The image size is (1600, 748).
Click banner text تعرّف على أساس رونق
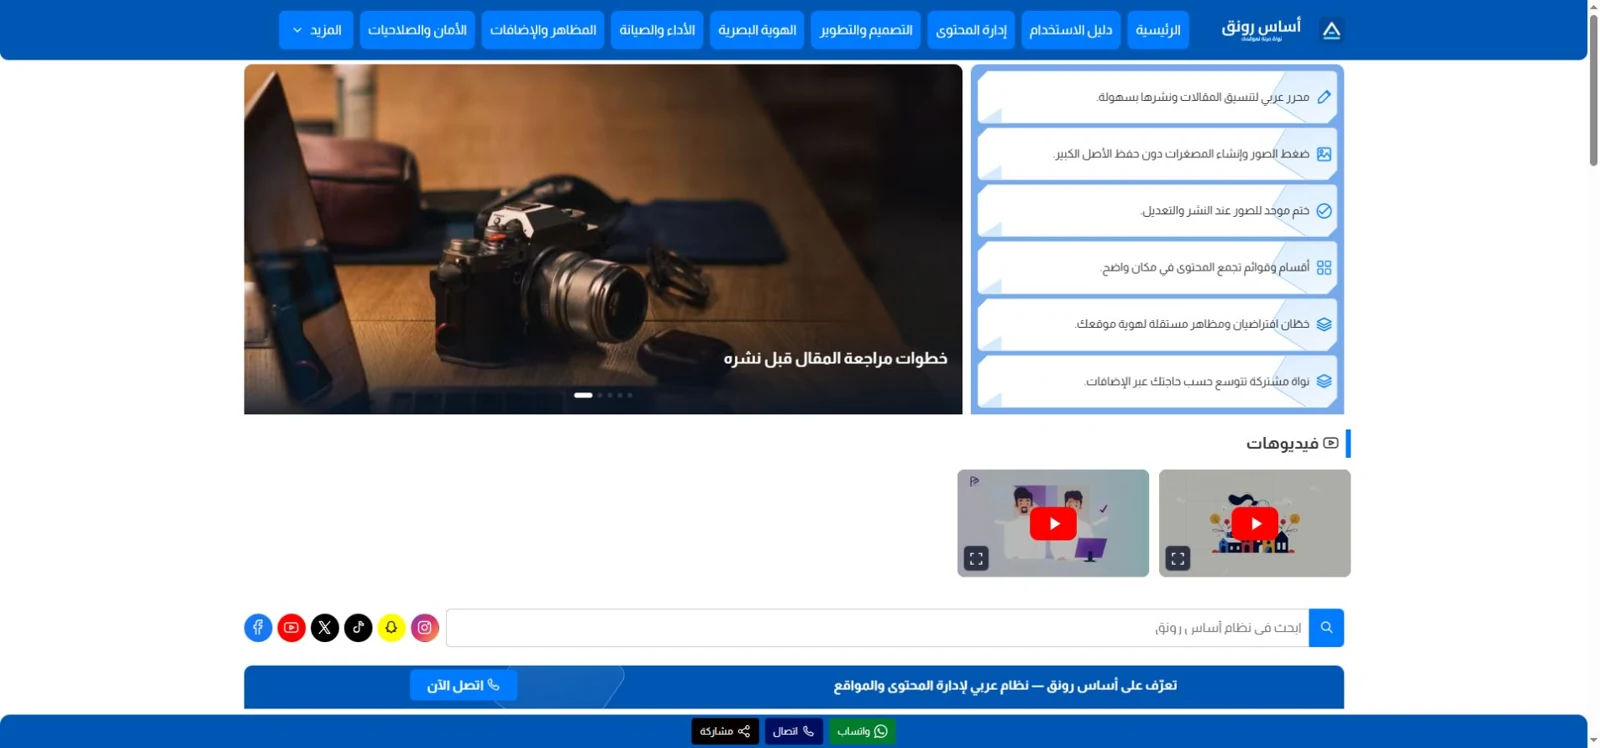click(1005, 686)
